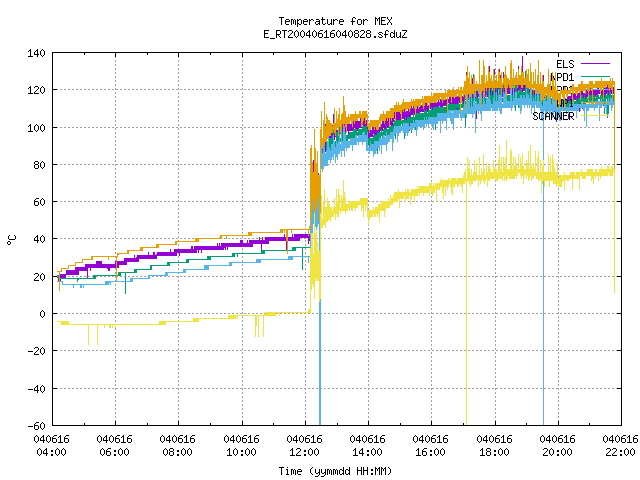This screenshot has width=640, height=480.
Task: Click the 140 y-axis tick label
Action: pos(36,53)
